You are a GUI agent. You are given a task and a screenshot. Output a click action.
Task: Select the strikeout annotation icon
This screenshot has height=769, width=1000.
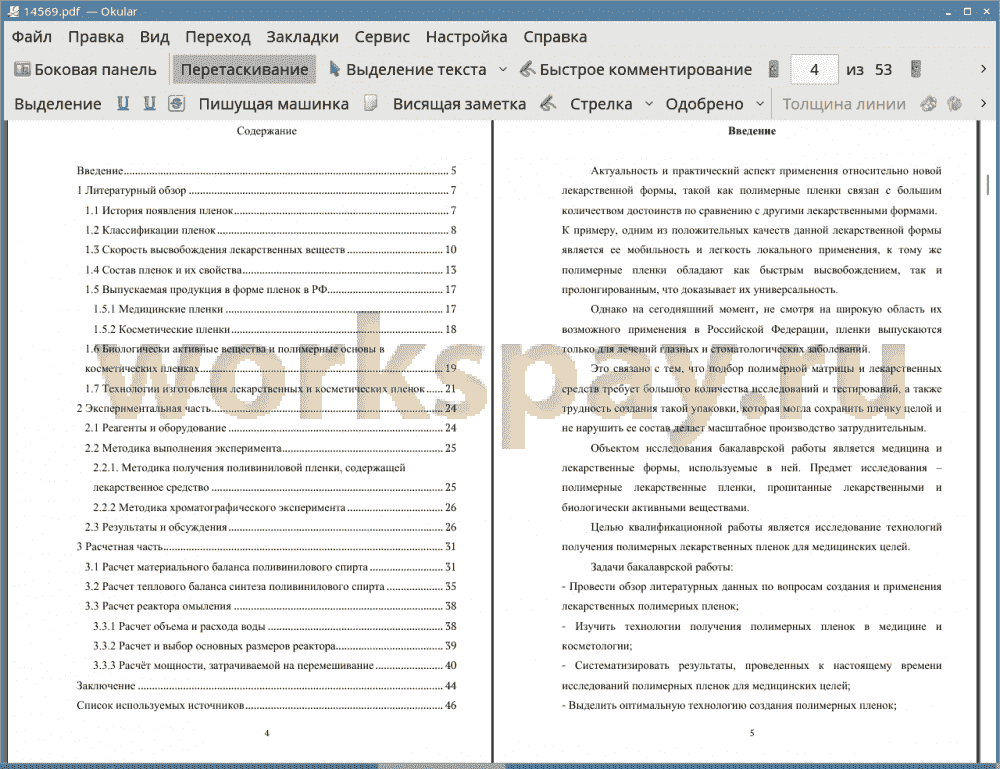(x=177, y=103)
